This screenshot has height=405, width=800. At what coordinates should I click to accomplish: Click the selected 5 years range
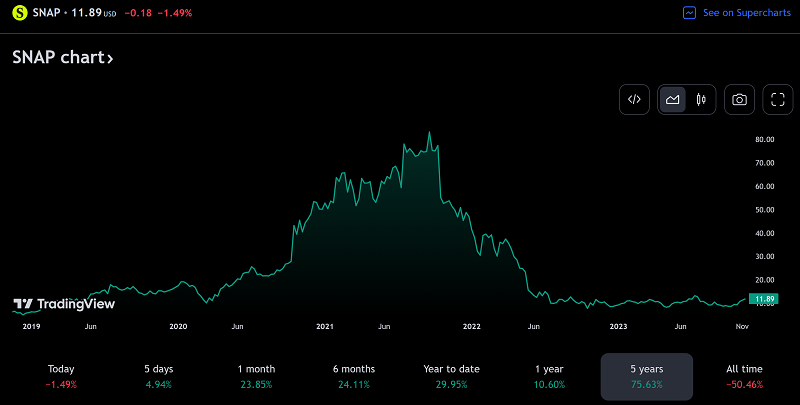pyautogui.click(x=646, y=376)
